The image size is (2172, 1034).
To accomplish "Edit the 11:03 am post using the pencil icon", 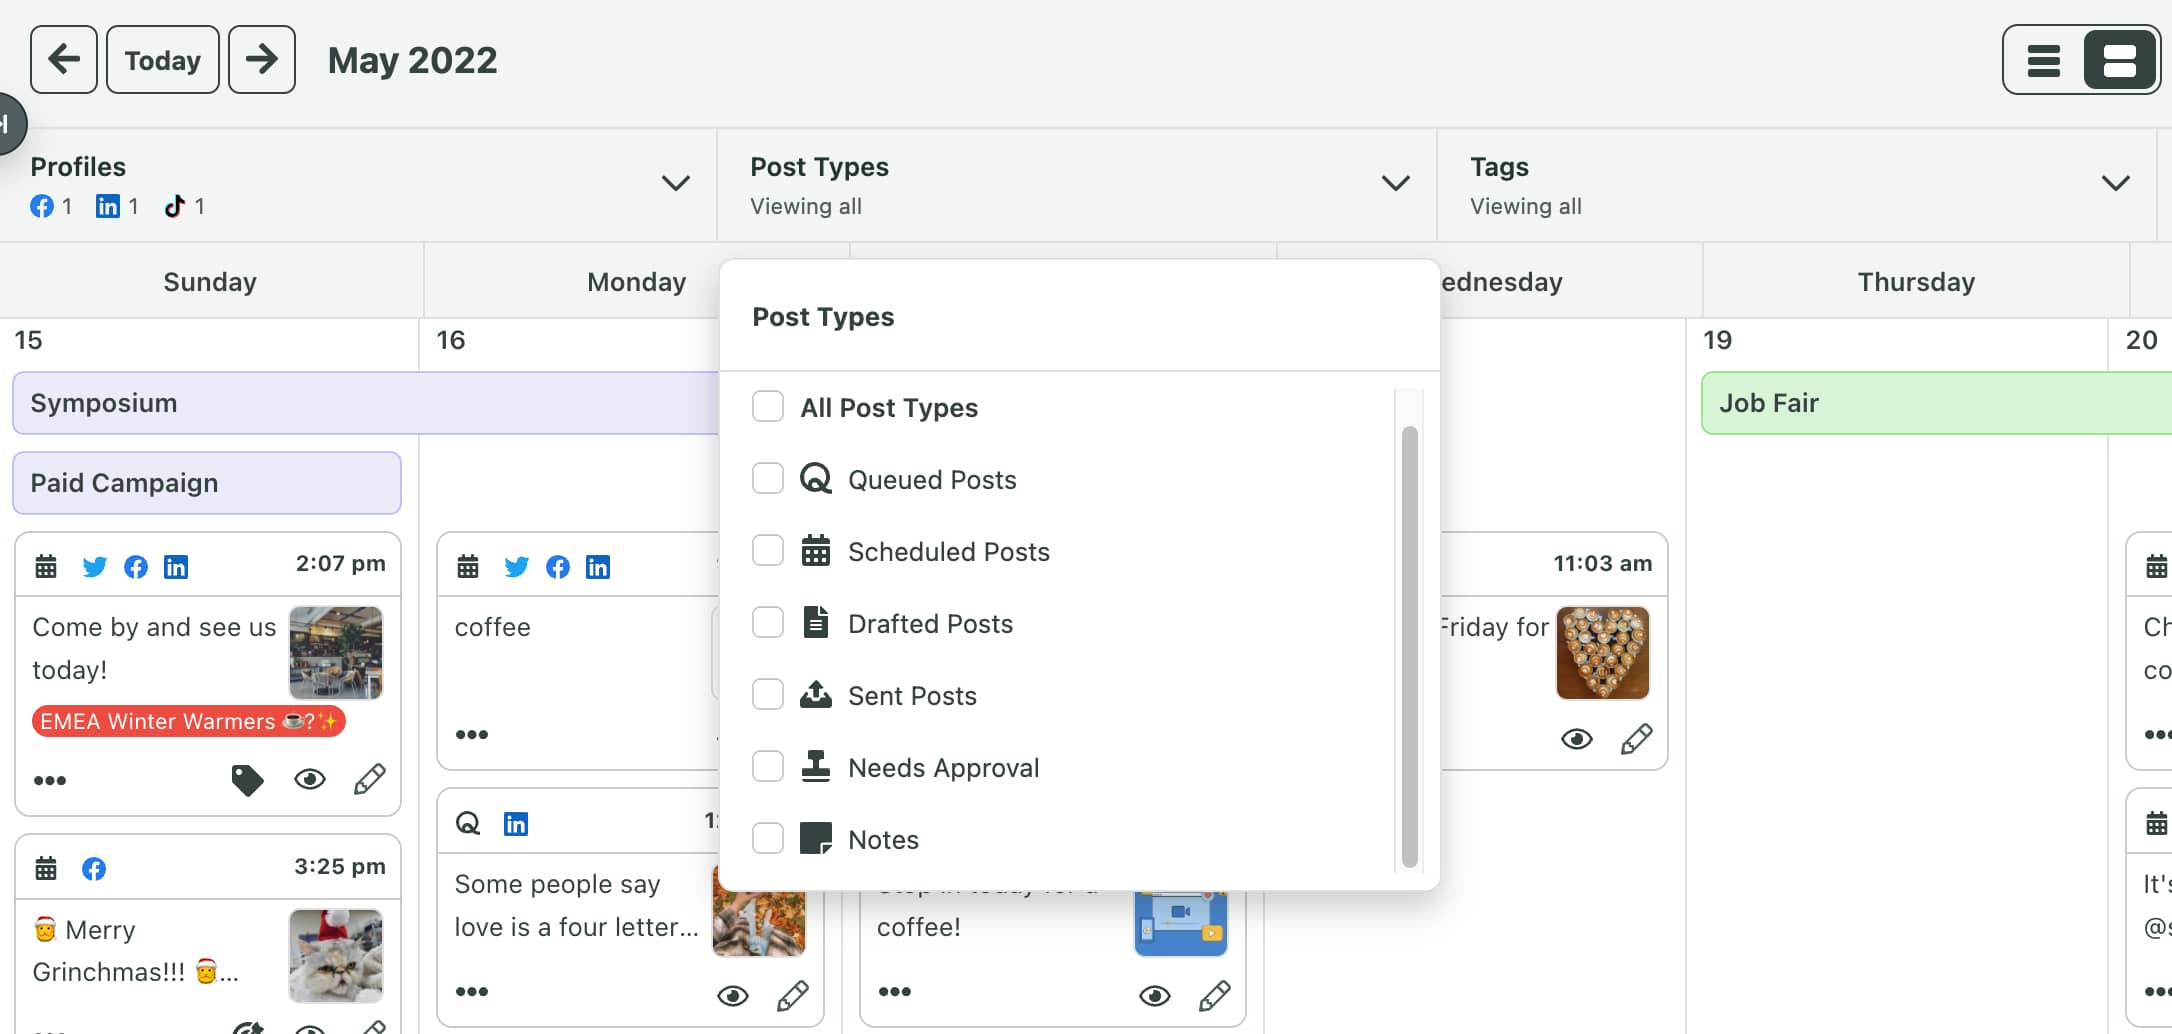I will 1636,739.
